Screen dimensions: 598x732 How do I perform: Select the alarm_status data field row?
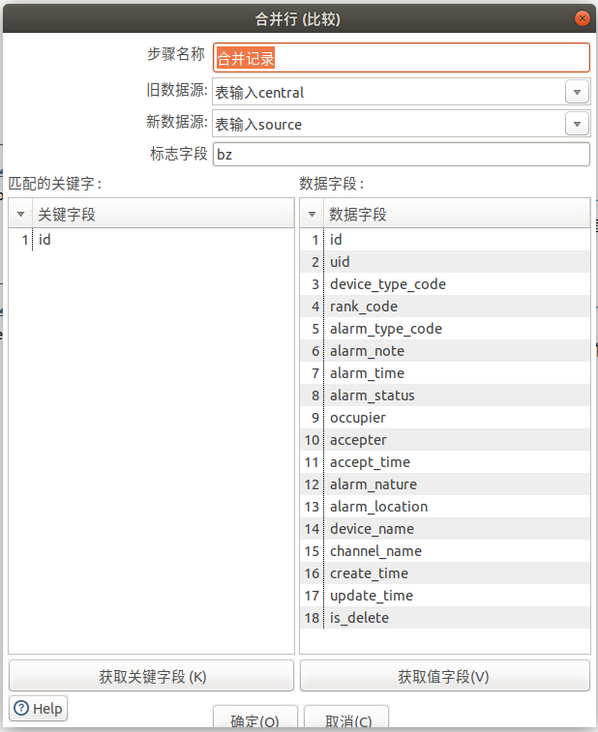444,395
